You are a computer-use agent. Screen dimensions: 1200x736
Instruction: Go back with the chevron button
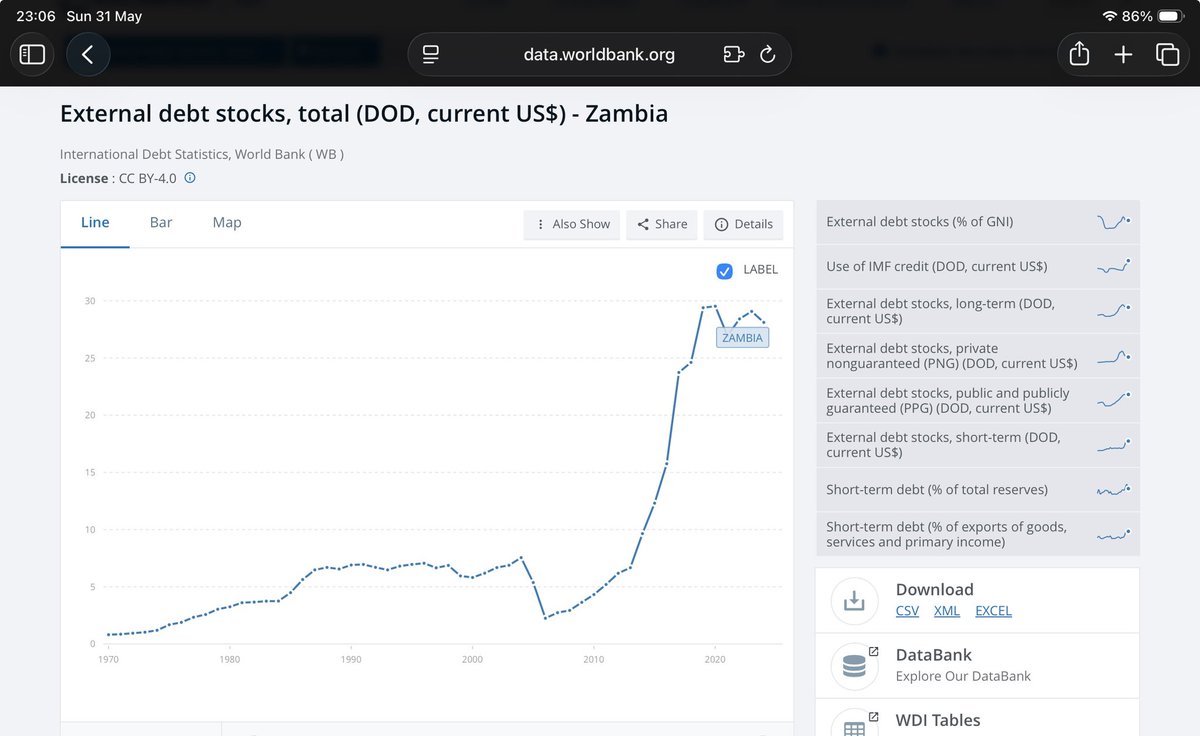tap(88, 55)
